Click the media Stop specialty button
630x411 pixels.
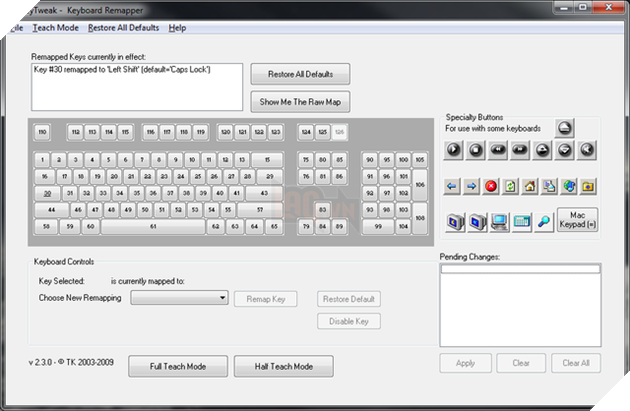tap(476, 150)
